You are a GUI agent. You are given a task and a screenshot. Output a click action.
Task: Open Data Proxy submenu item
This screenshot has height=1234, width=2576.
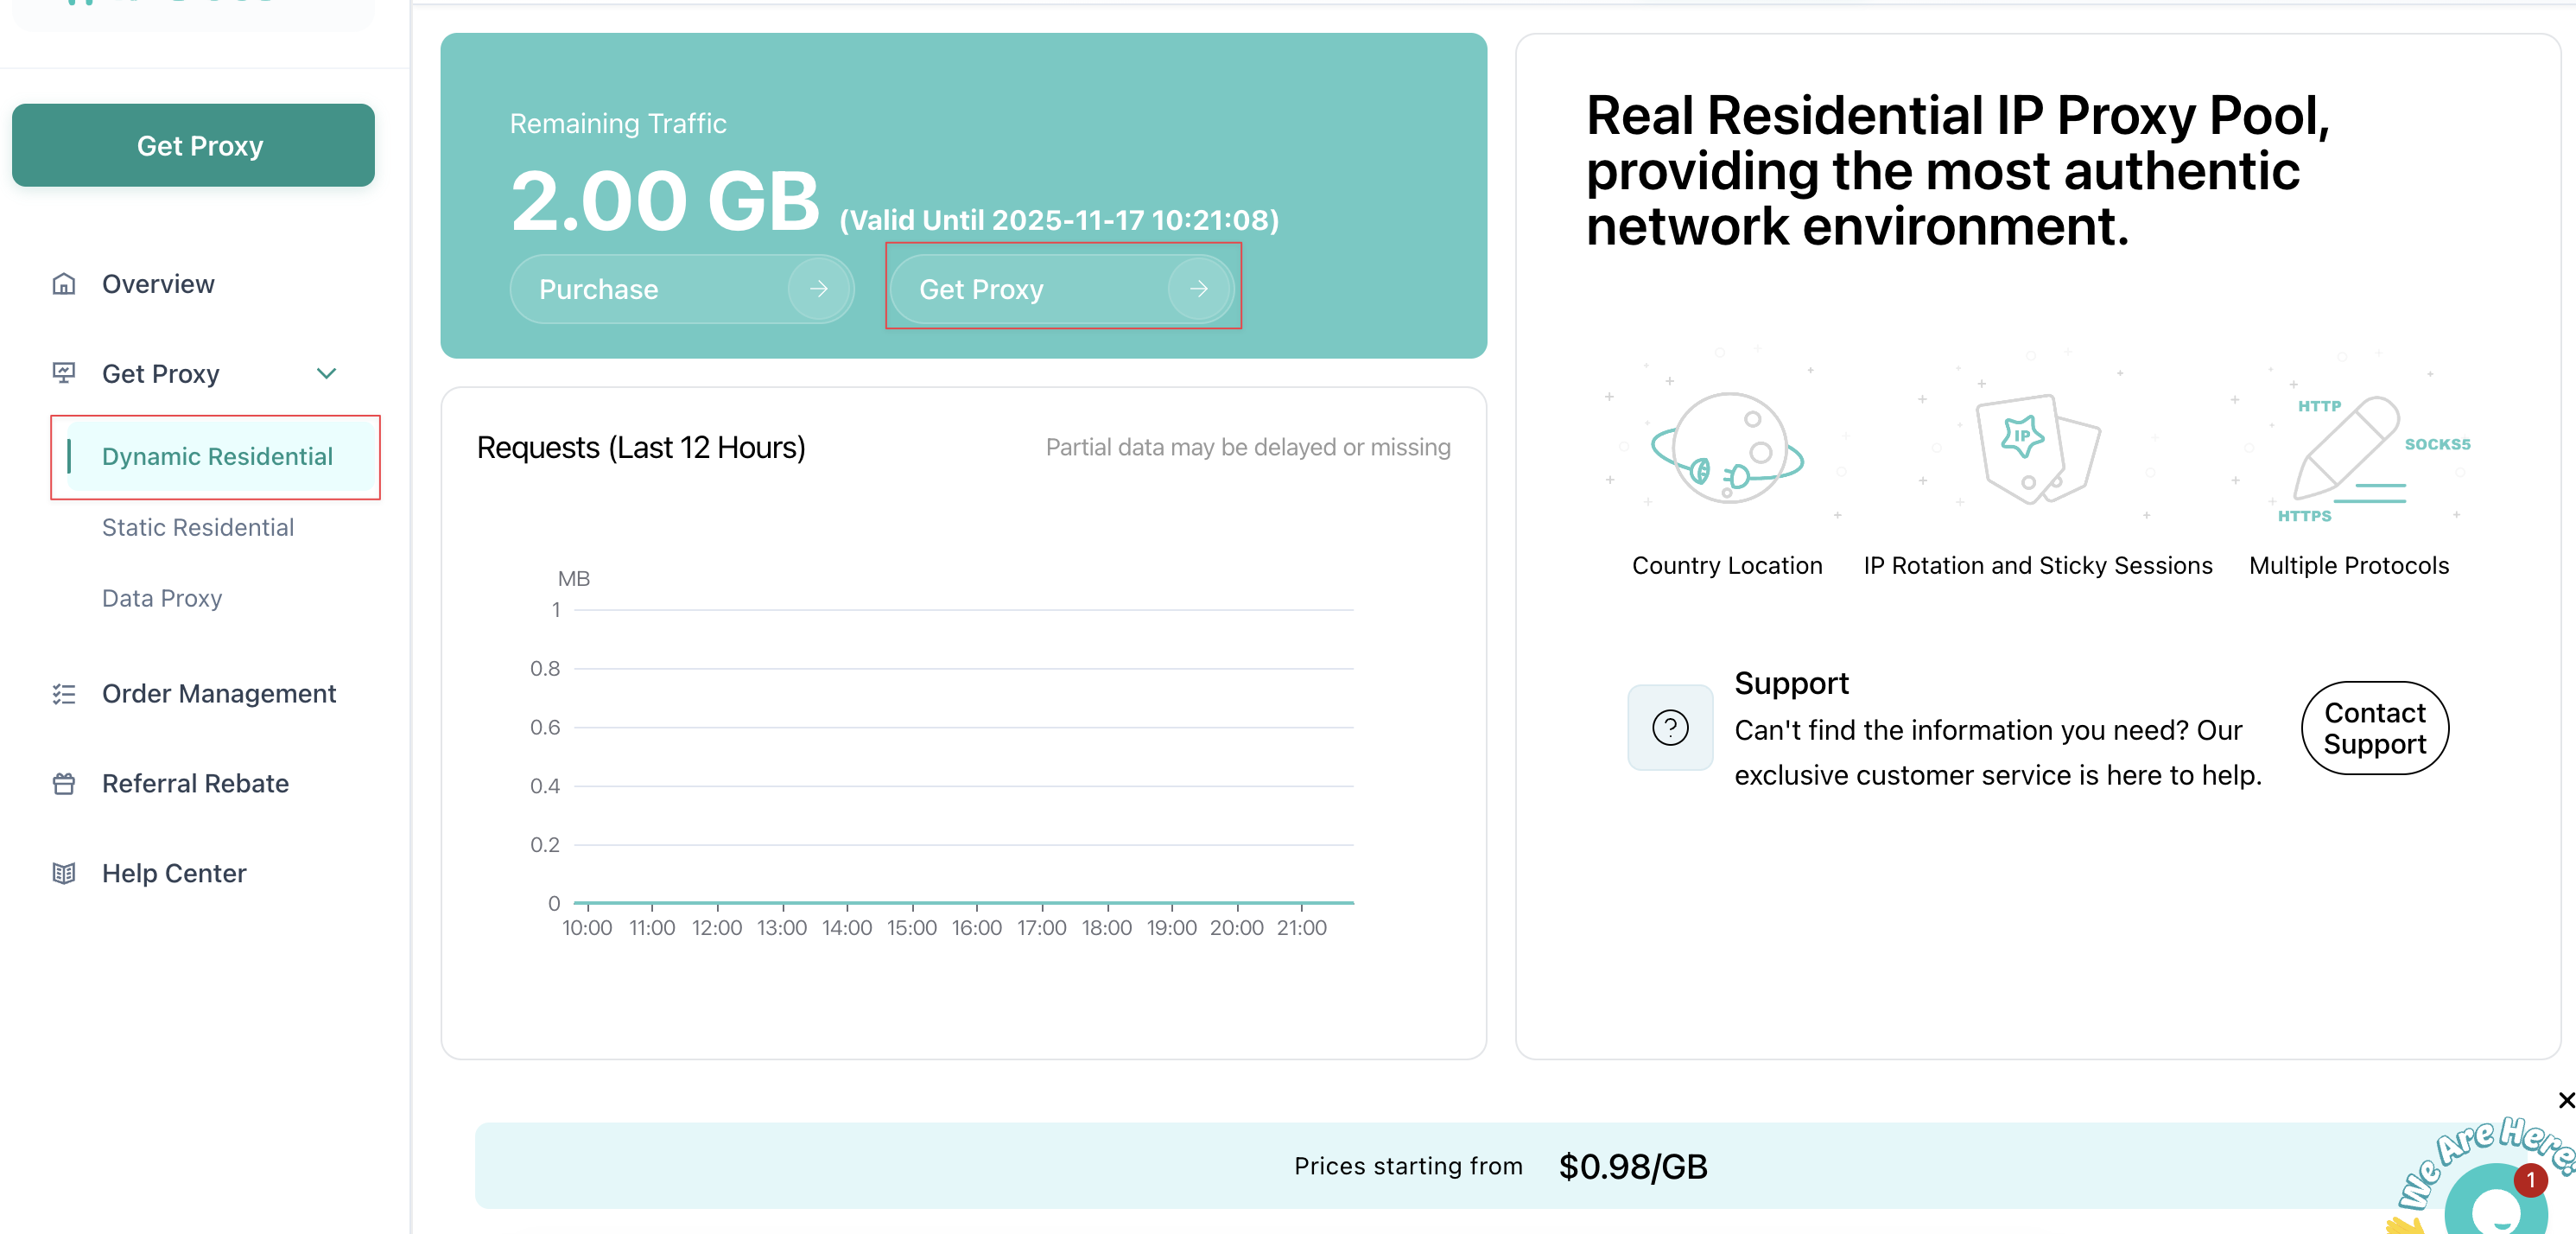(x=162, y=598)
